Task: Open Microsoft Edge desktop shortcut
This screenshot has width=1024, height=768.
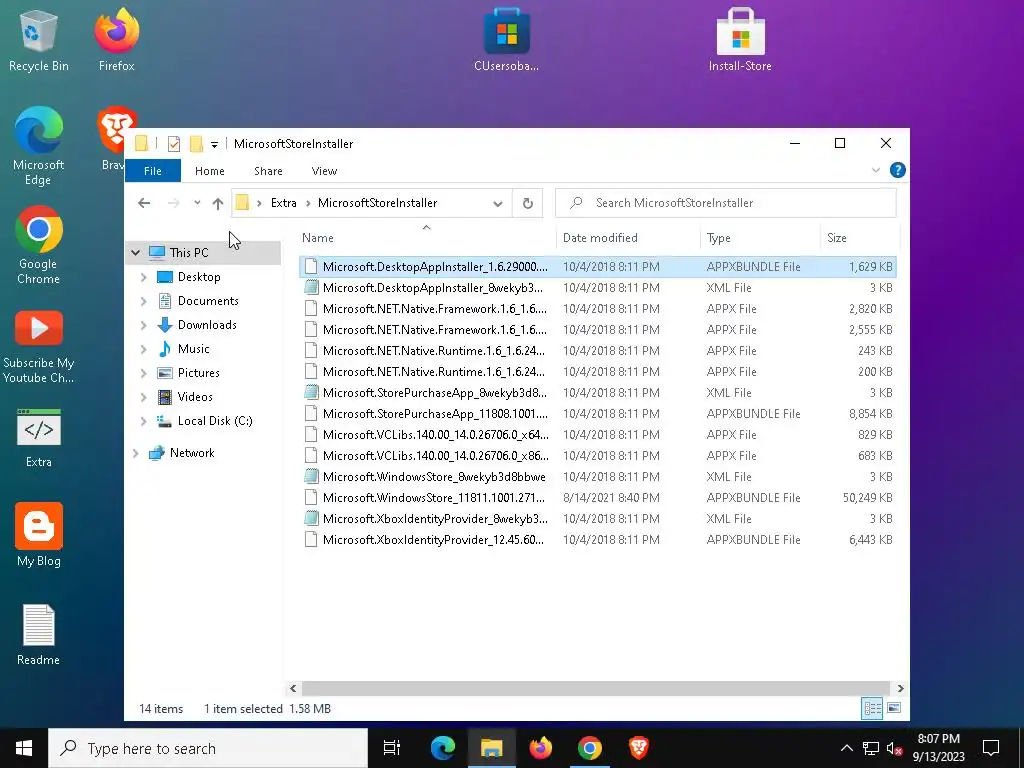Action: coord(38,146)
